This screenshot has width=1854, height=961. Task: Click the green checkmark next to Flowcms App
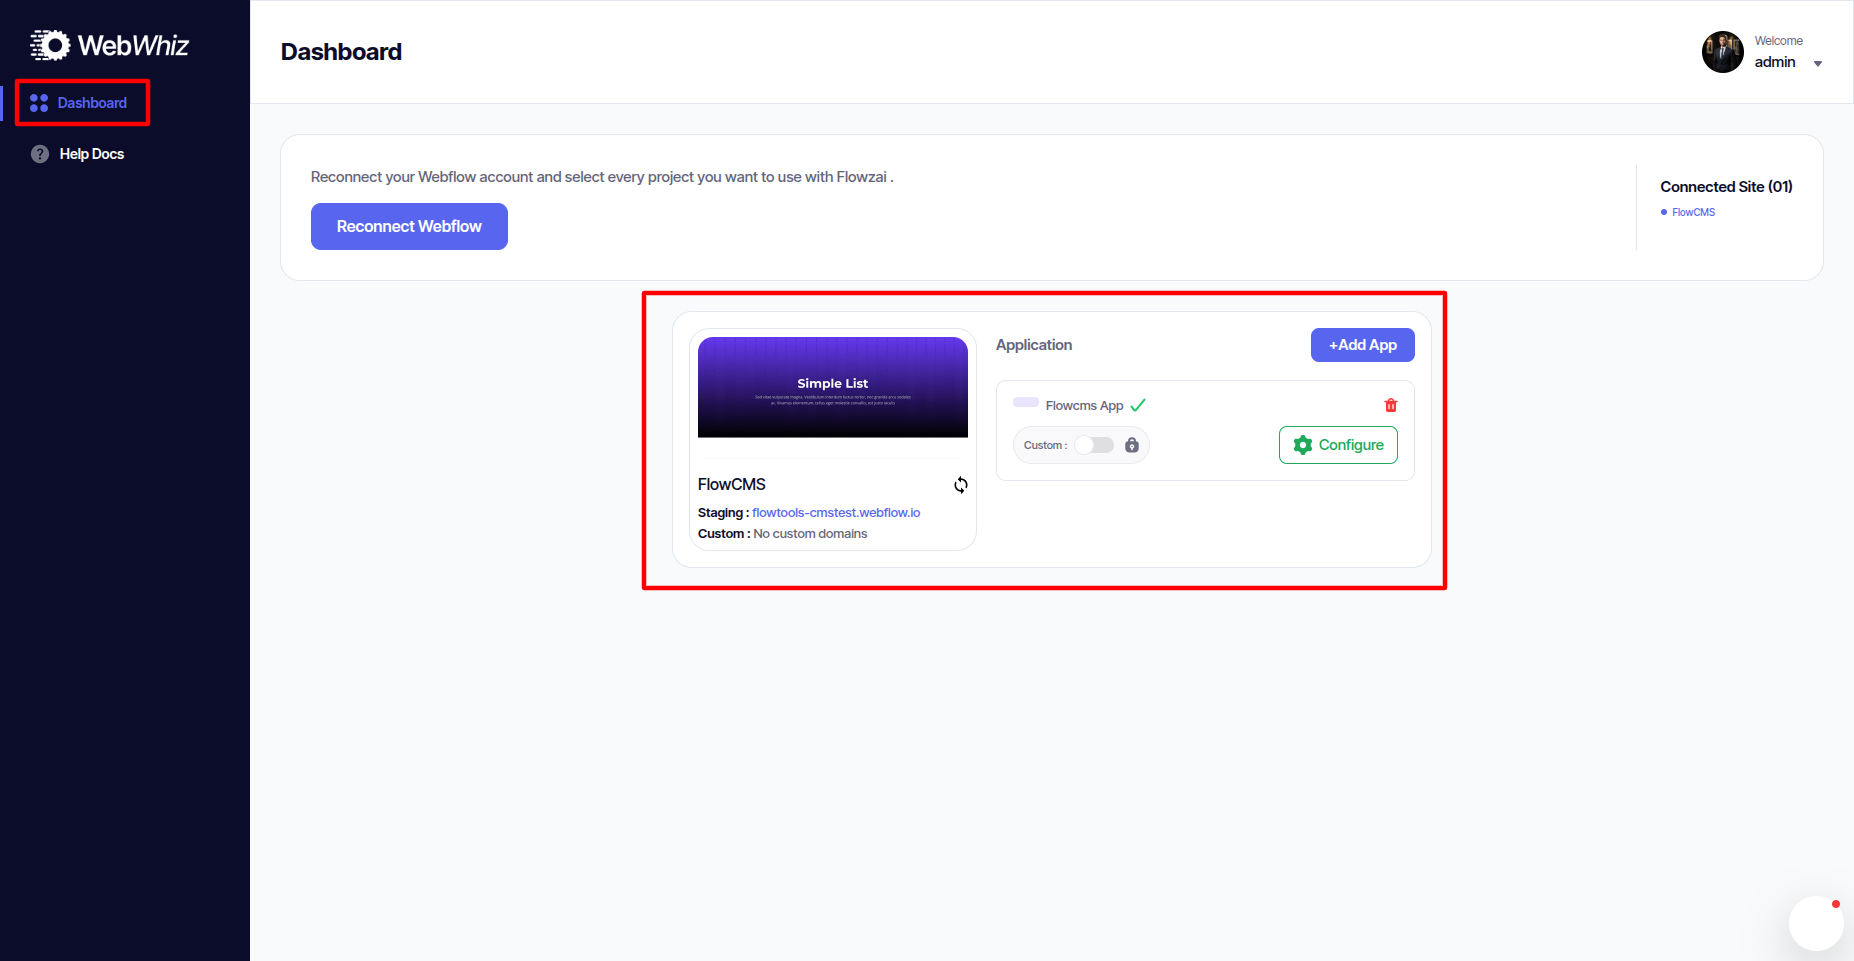pyautogui.click(x=1138, y=405)
